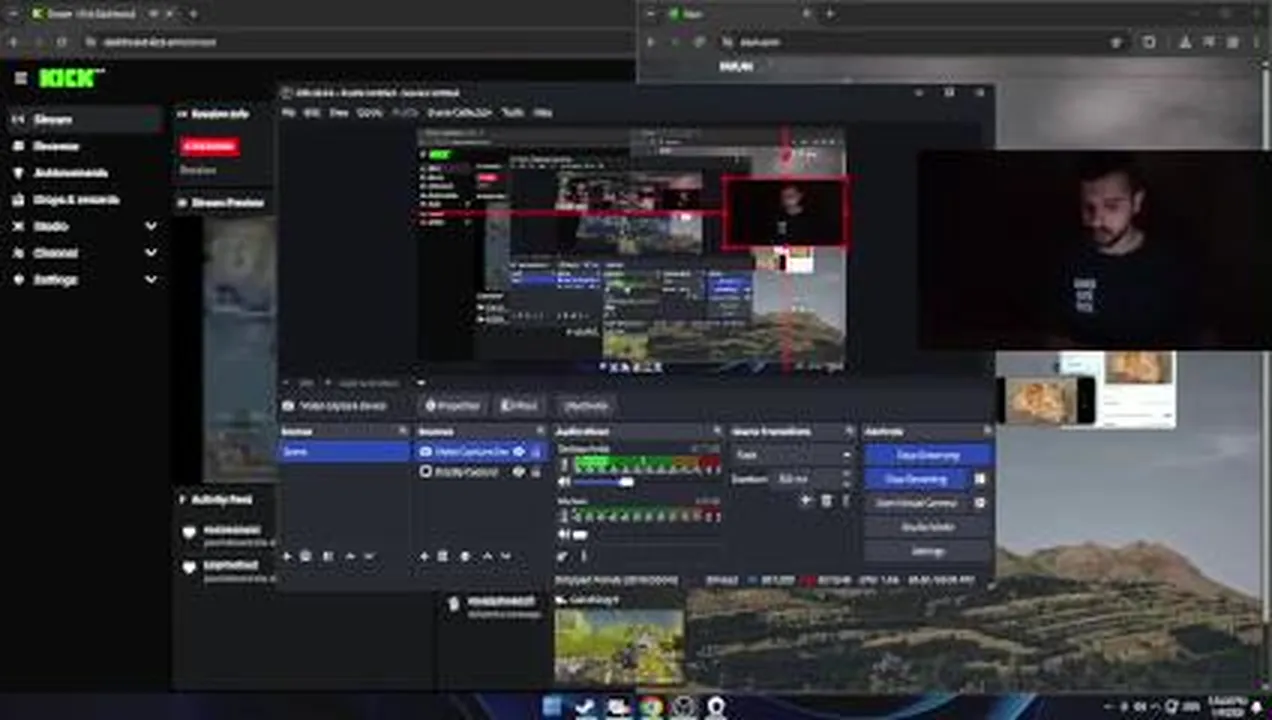This screenshot has width=1272, height=720.
Task: Move selected source down
Action: point(506,556)
